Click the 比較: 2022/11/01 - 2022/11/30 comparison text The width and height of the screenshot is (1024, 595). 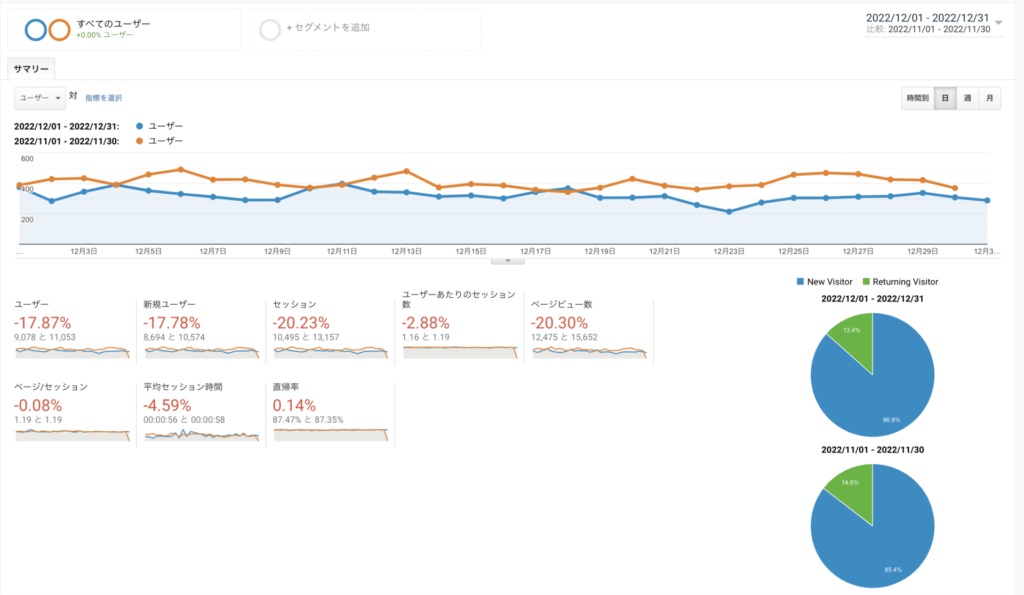click(928, 29)
